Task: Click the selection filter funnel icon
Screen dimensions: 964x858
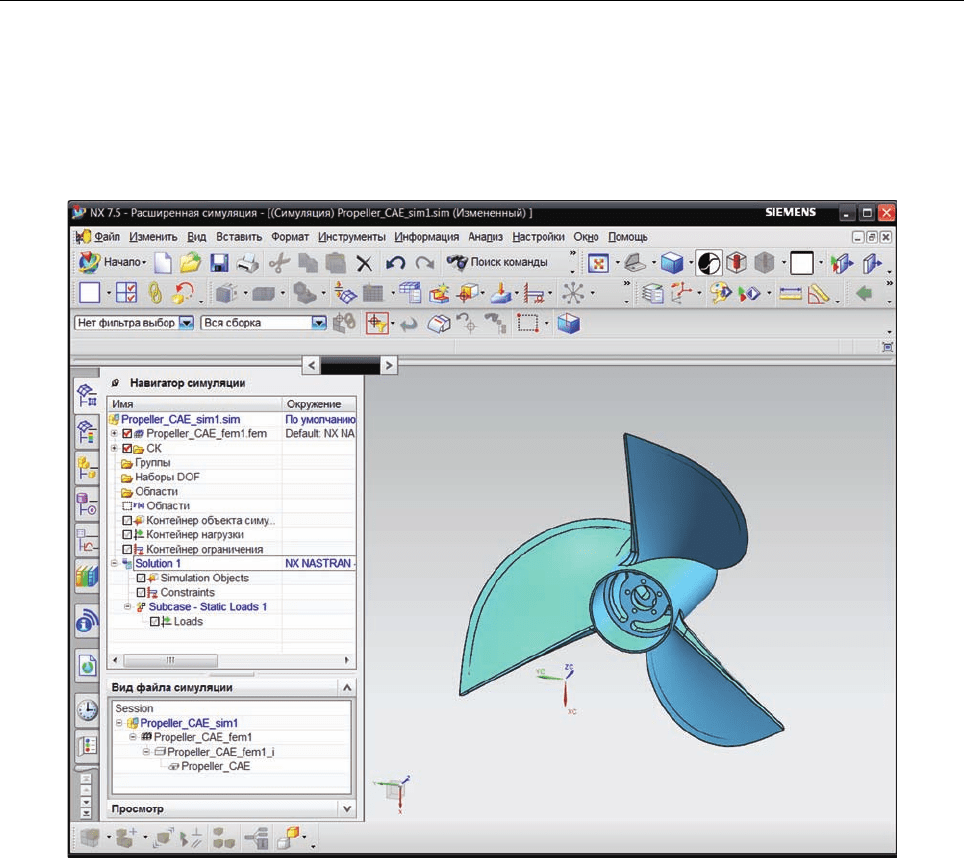Action: [x=377, y=323]
